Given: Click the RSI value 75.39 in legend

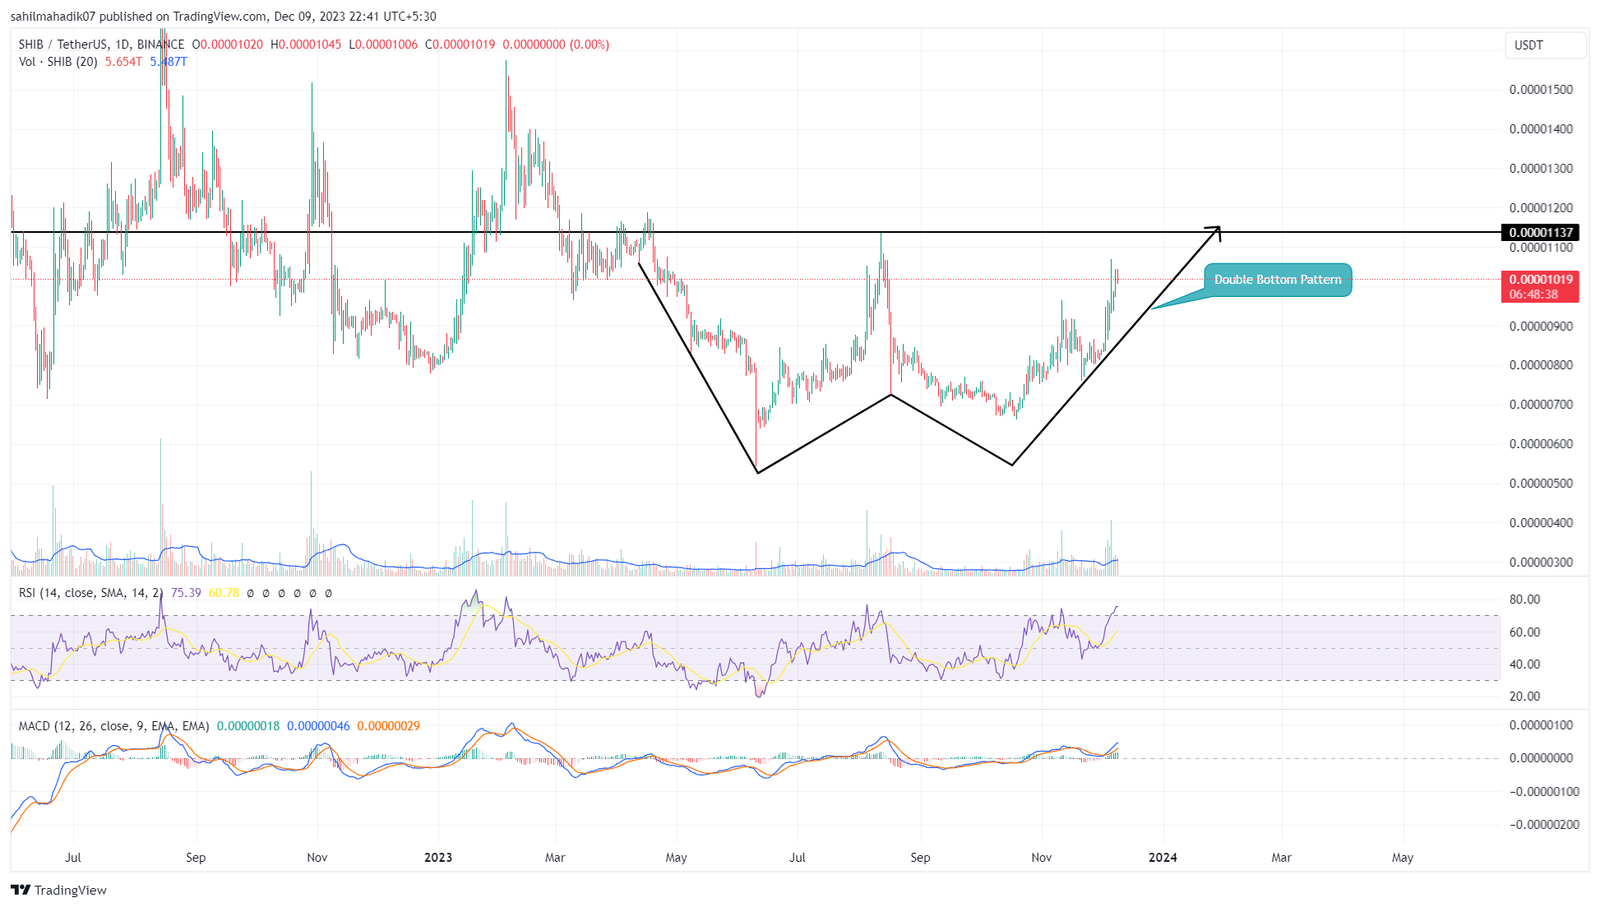Looking at the screenshot, I should pyautogui.click(x=186, y=593).
